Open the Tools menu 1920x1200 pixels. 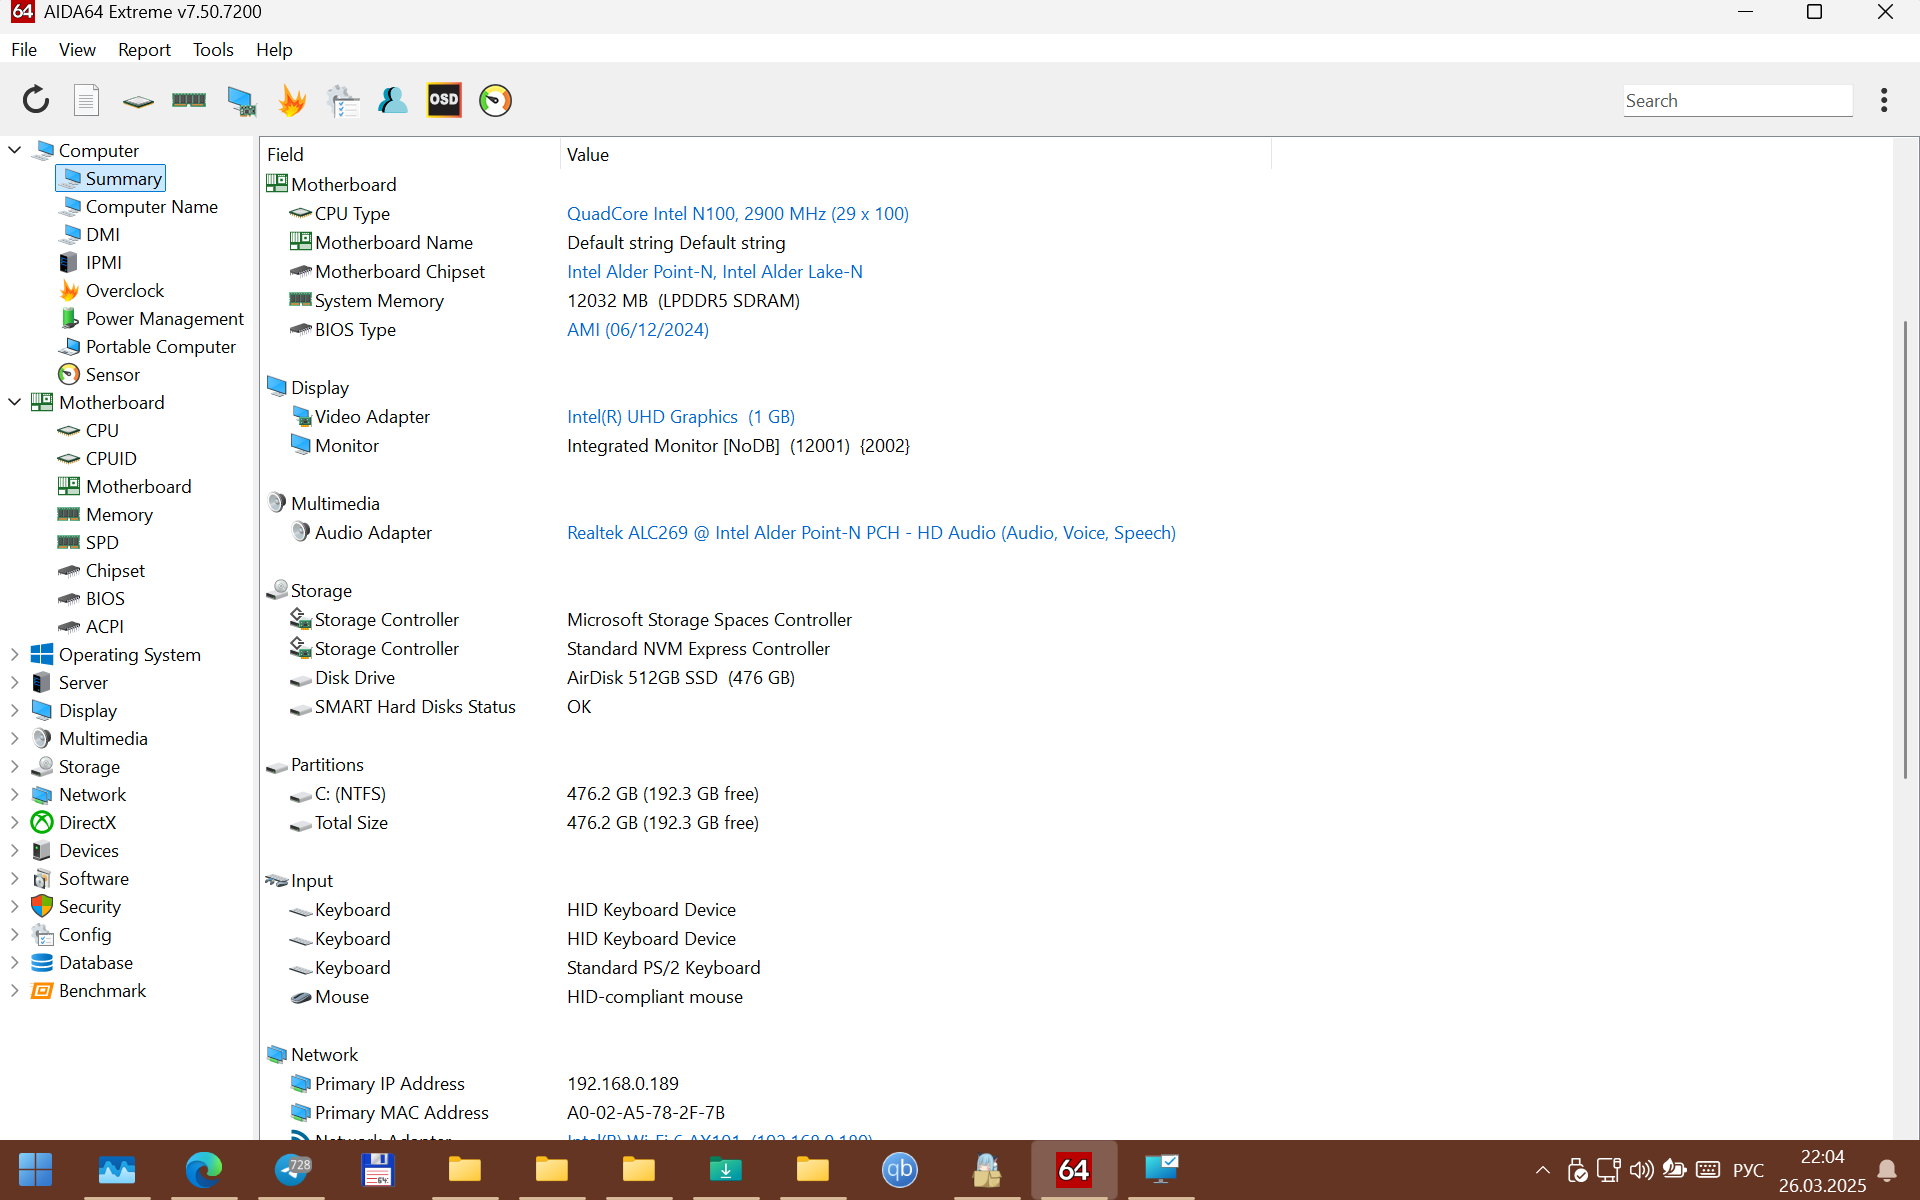click(213, 50)
